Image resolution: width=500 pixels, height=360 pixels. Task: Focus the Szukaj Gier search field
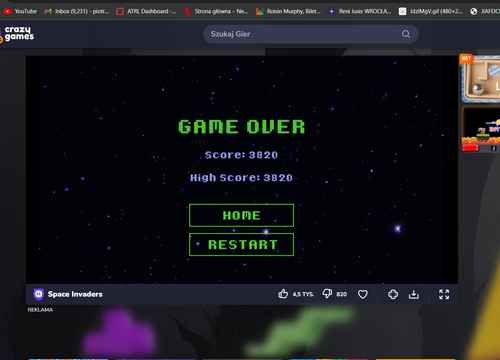311,34
